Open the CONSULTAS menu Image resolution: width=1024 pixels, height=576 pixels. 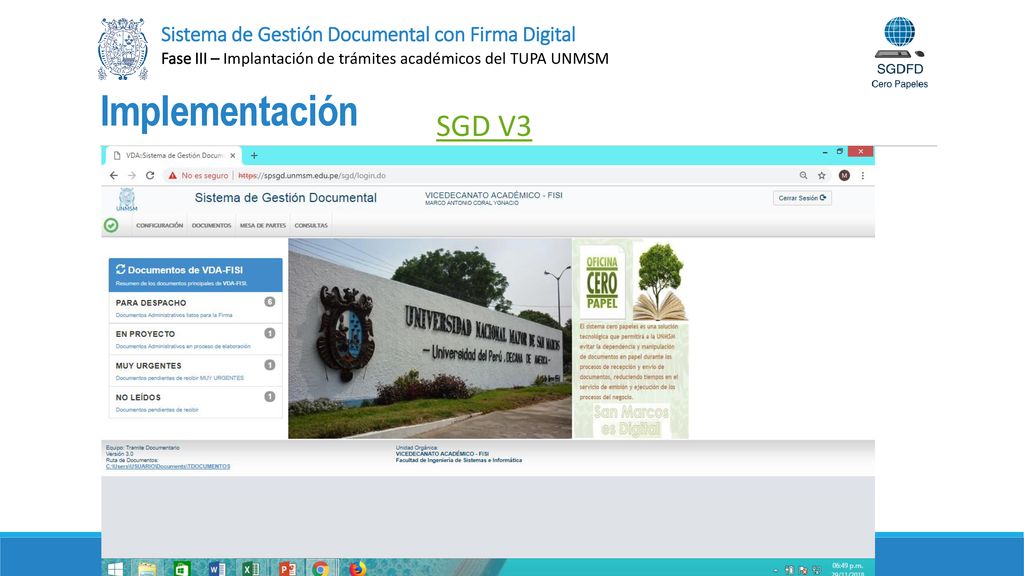311,225
